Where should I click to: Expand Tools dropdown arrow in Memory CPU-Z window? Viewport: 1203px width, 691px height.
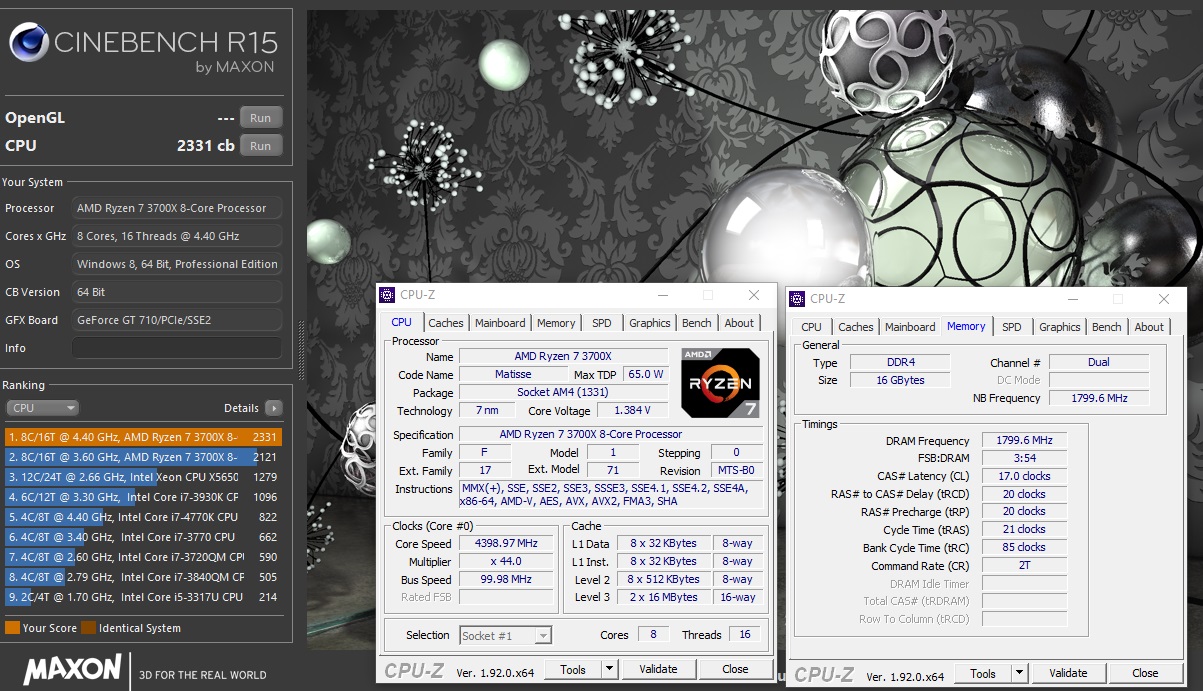click(x=1019, y=673)
